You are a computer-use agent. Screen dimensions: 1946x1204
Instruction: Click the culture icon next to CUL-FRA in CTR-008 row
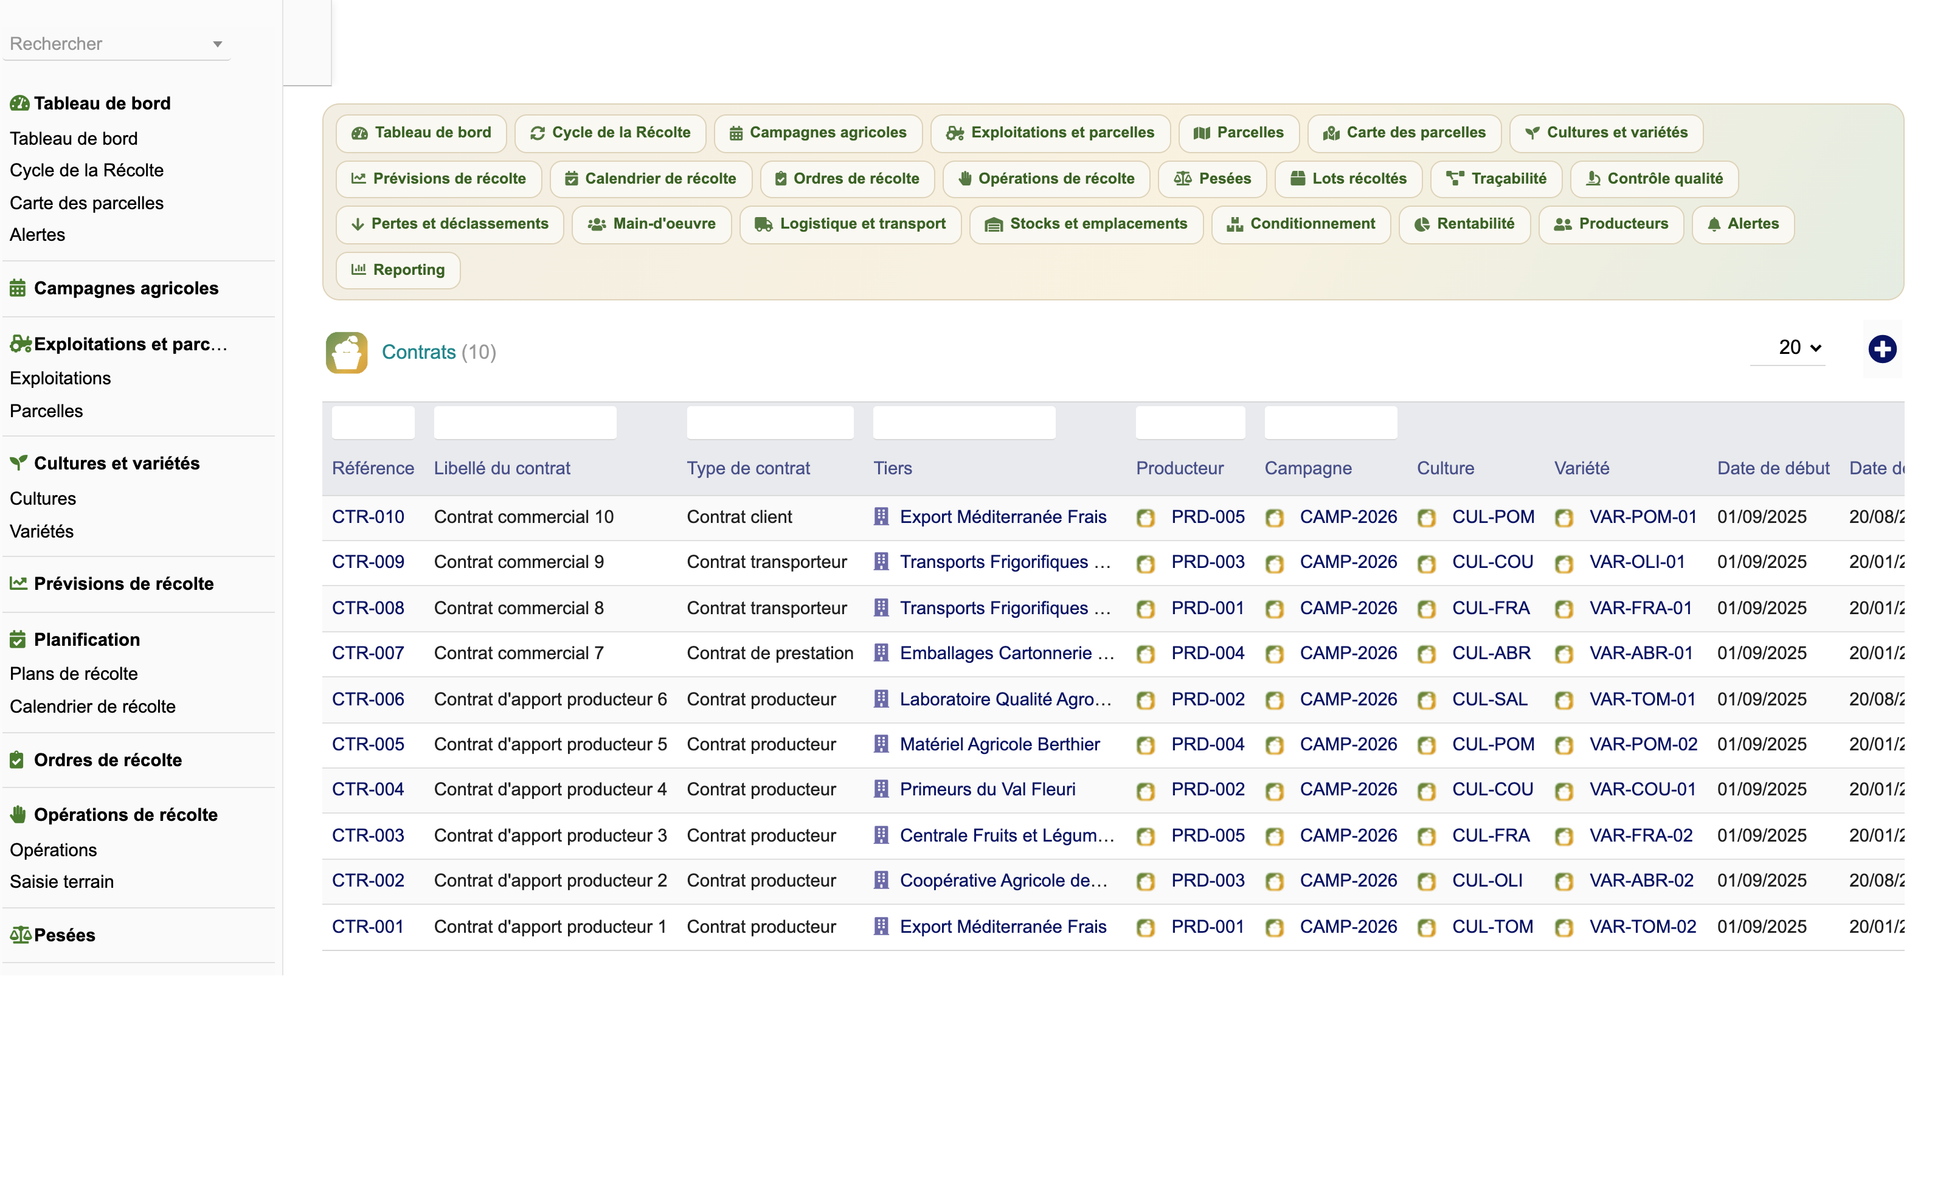[1427, 609]
